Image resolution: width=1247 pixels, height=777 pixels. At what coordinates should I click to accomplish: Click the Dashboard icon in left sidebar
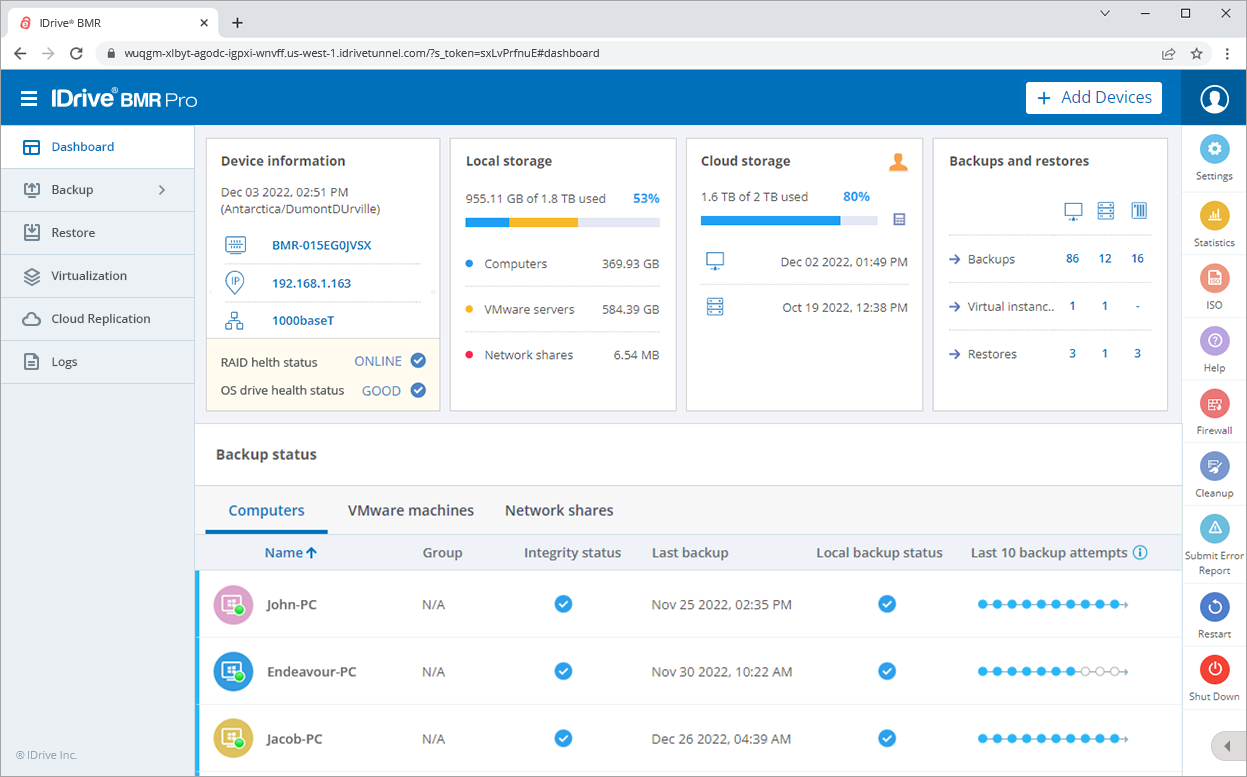31,147
